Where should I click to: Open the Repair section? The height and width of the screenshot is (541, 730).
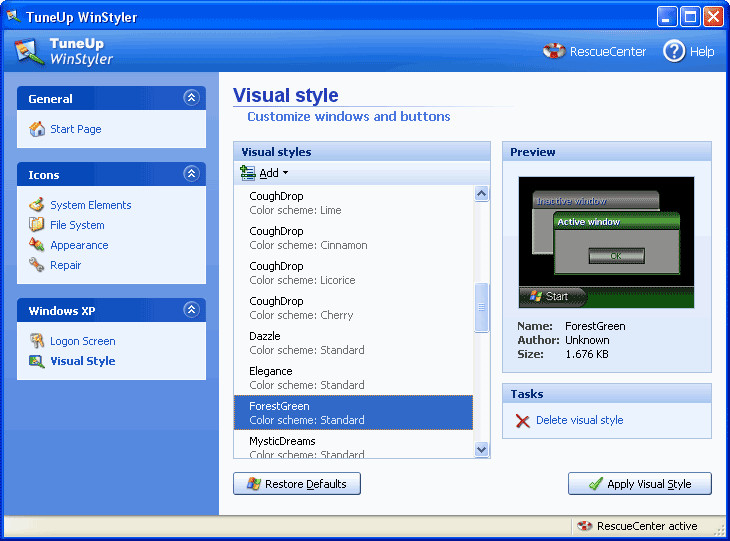pos(66,265)
